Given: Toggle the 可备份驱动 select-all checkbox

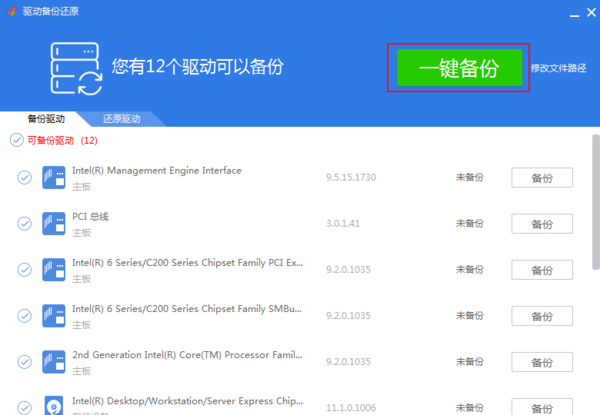Looking at the screenshot, I should coord(16,140).
